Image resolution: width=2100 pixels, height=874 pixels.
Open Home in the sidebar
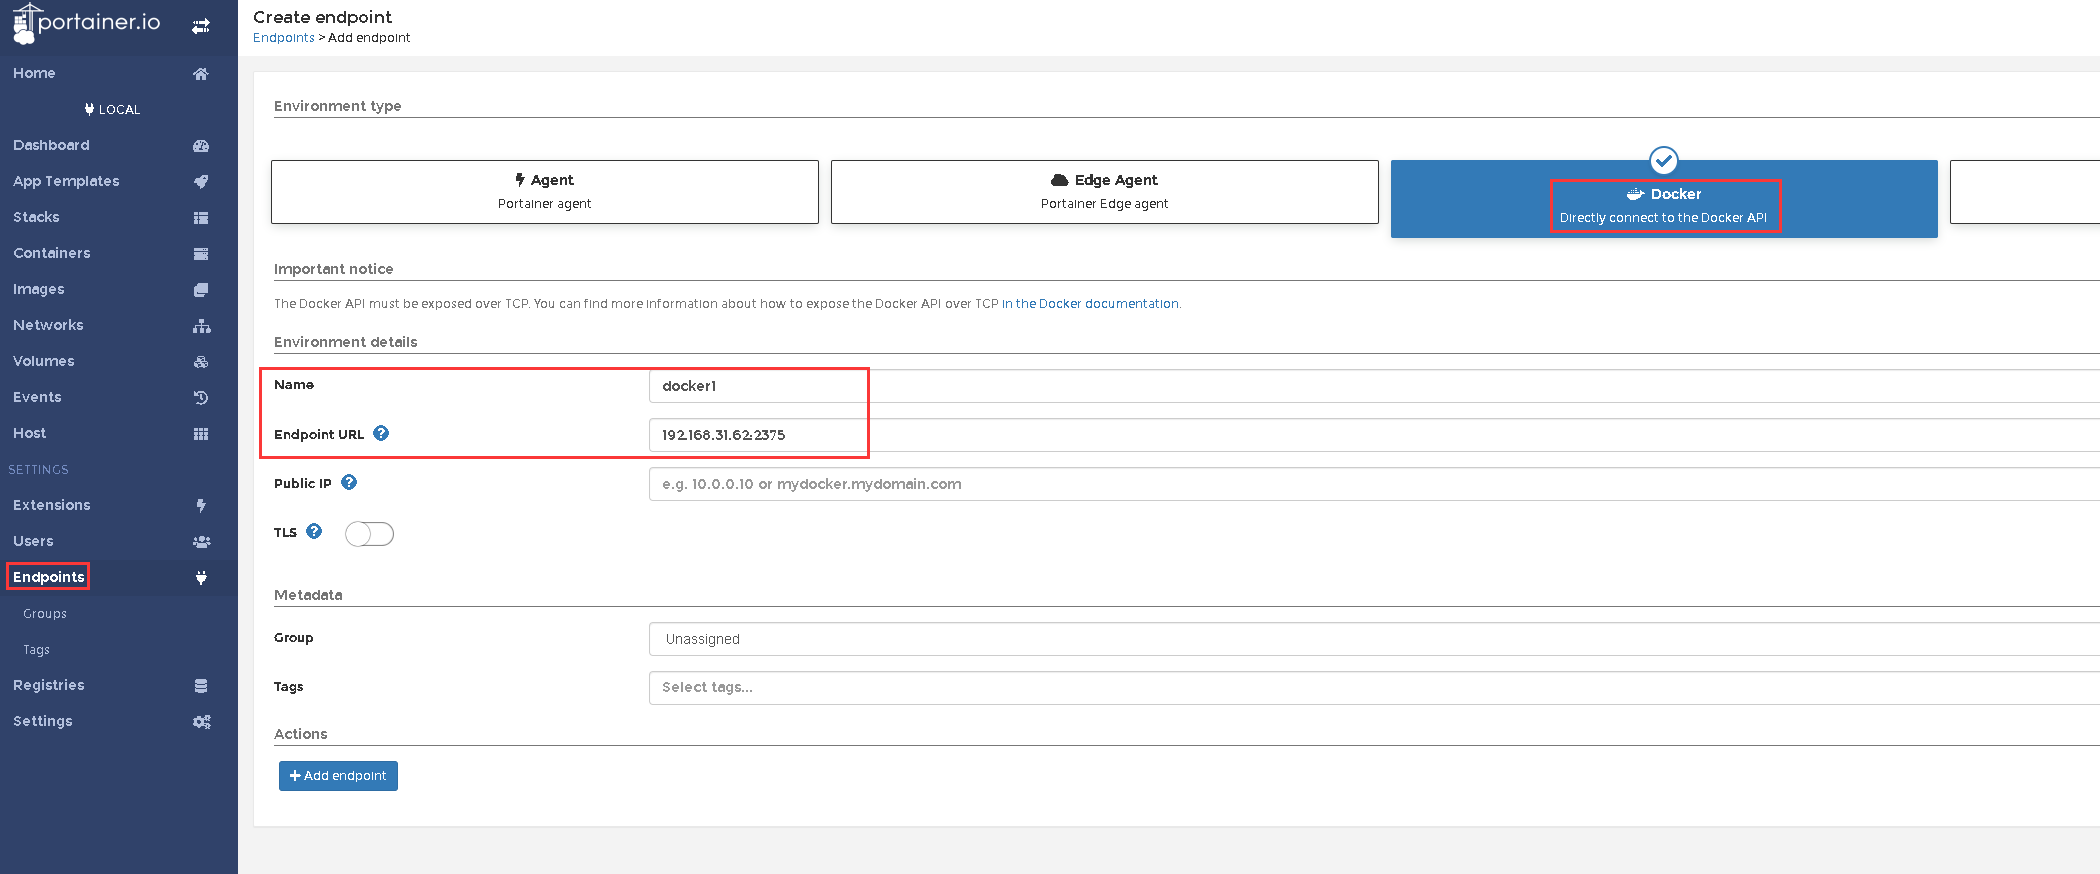(34, 73)
